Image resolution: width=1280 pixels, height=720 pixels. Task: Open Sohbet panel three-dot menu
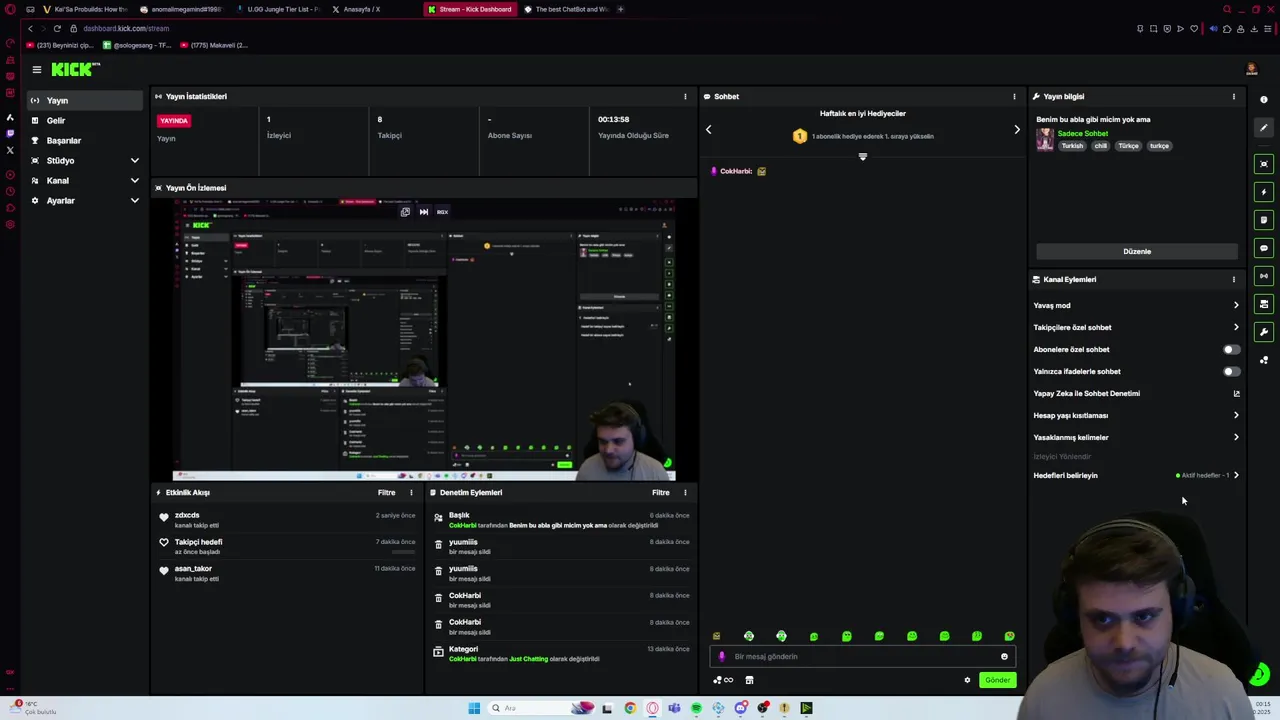click(1014, 97)
